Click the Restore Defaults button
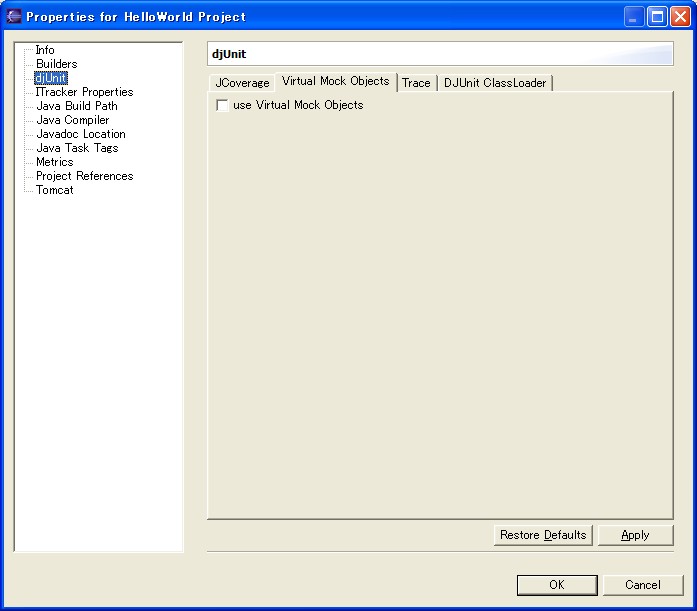The width and height of the screenshot is (697, 611). coord(543,535)
